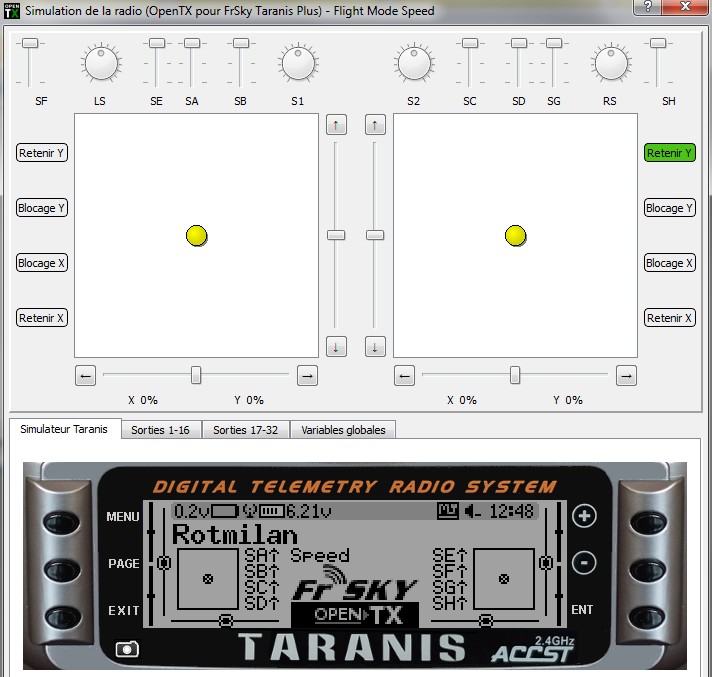This screenshot has height=677, width=712.
Task: Toggle left stick Blocage X
Action: coord(42,262)
